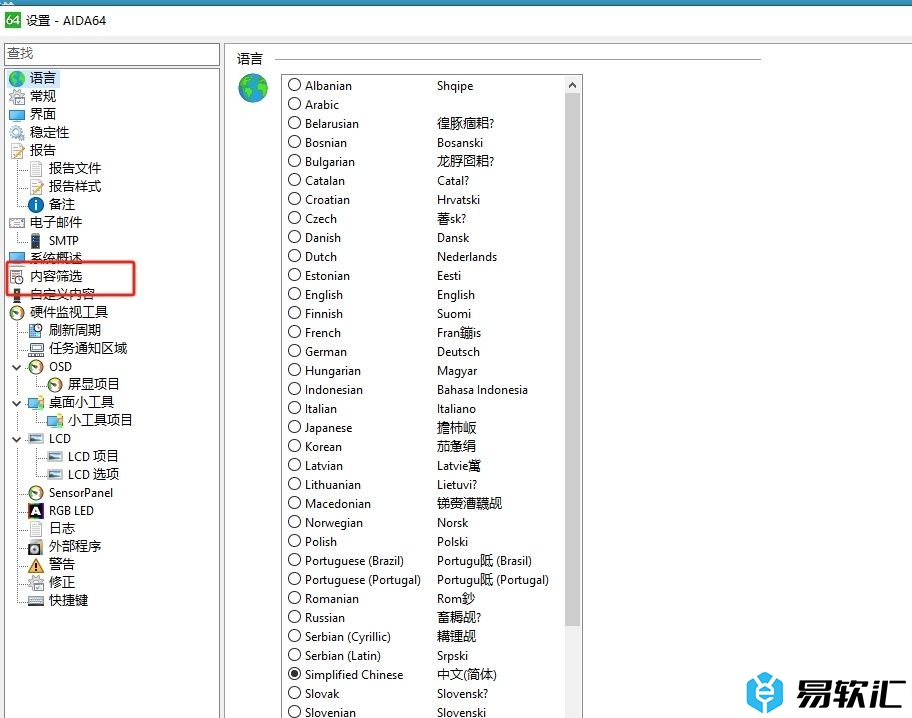This screenshot has height=718, width=912.
Task: Select the English language radio button
Action: click(295, 294)
